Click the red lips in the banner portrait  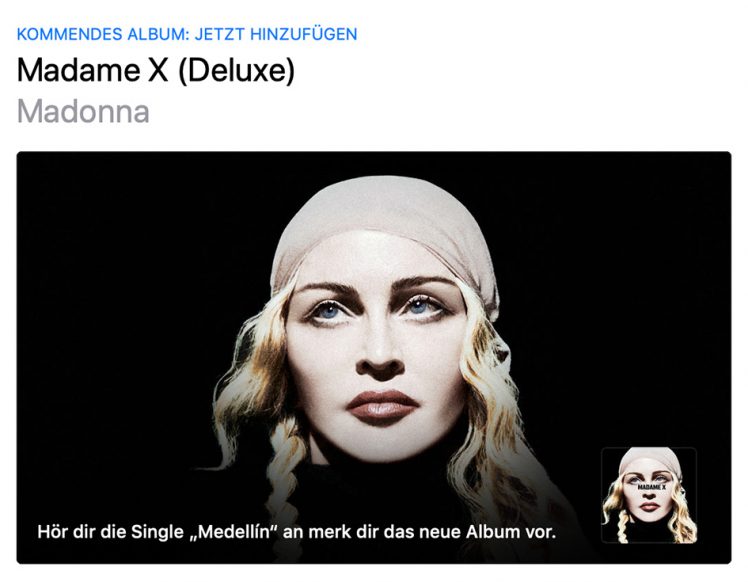pyautogui.click(x=382, y=407)
